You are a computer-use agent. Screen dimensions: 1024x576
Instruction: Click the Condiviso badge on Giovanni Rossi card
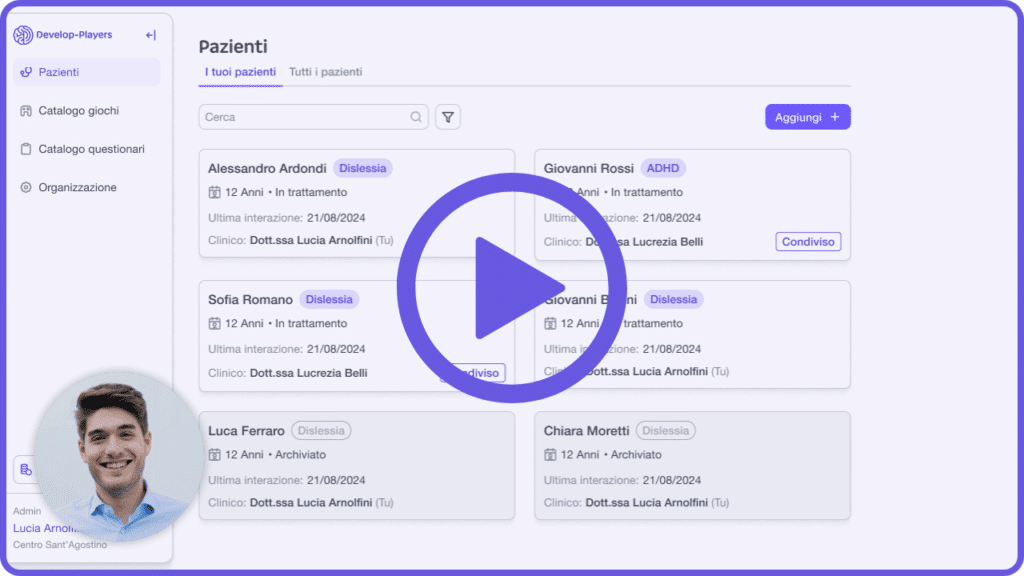(x=808, y=242)
